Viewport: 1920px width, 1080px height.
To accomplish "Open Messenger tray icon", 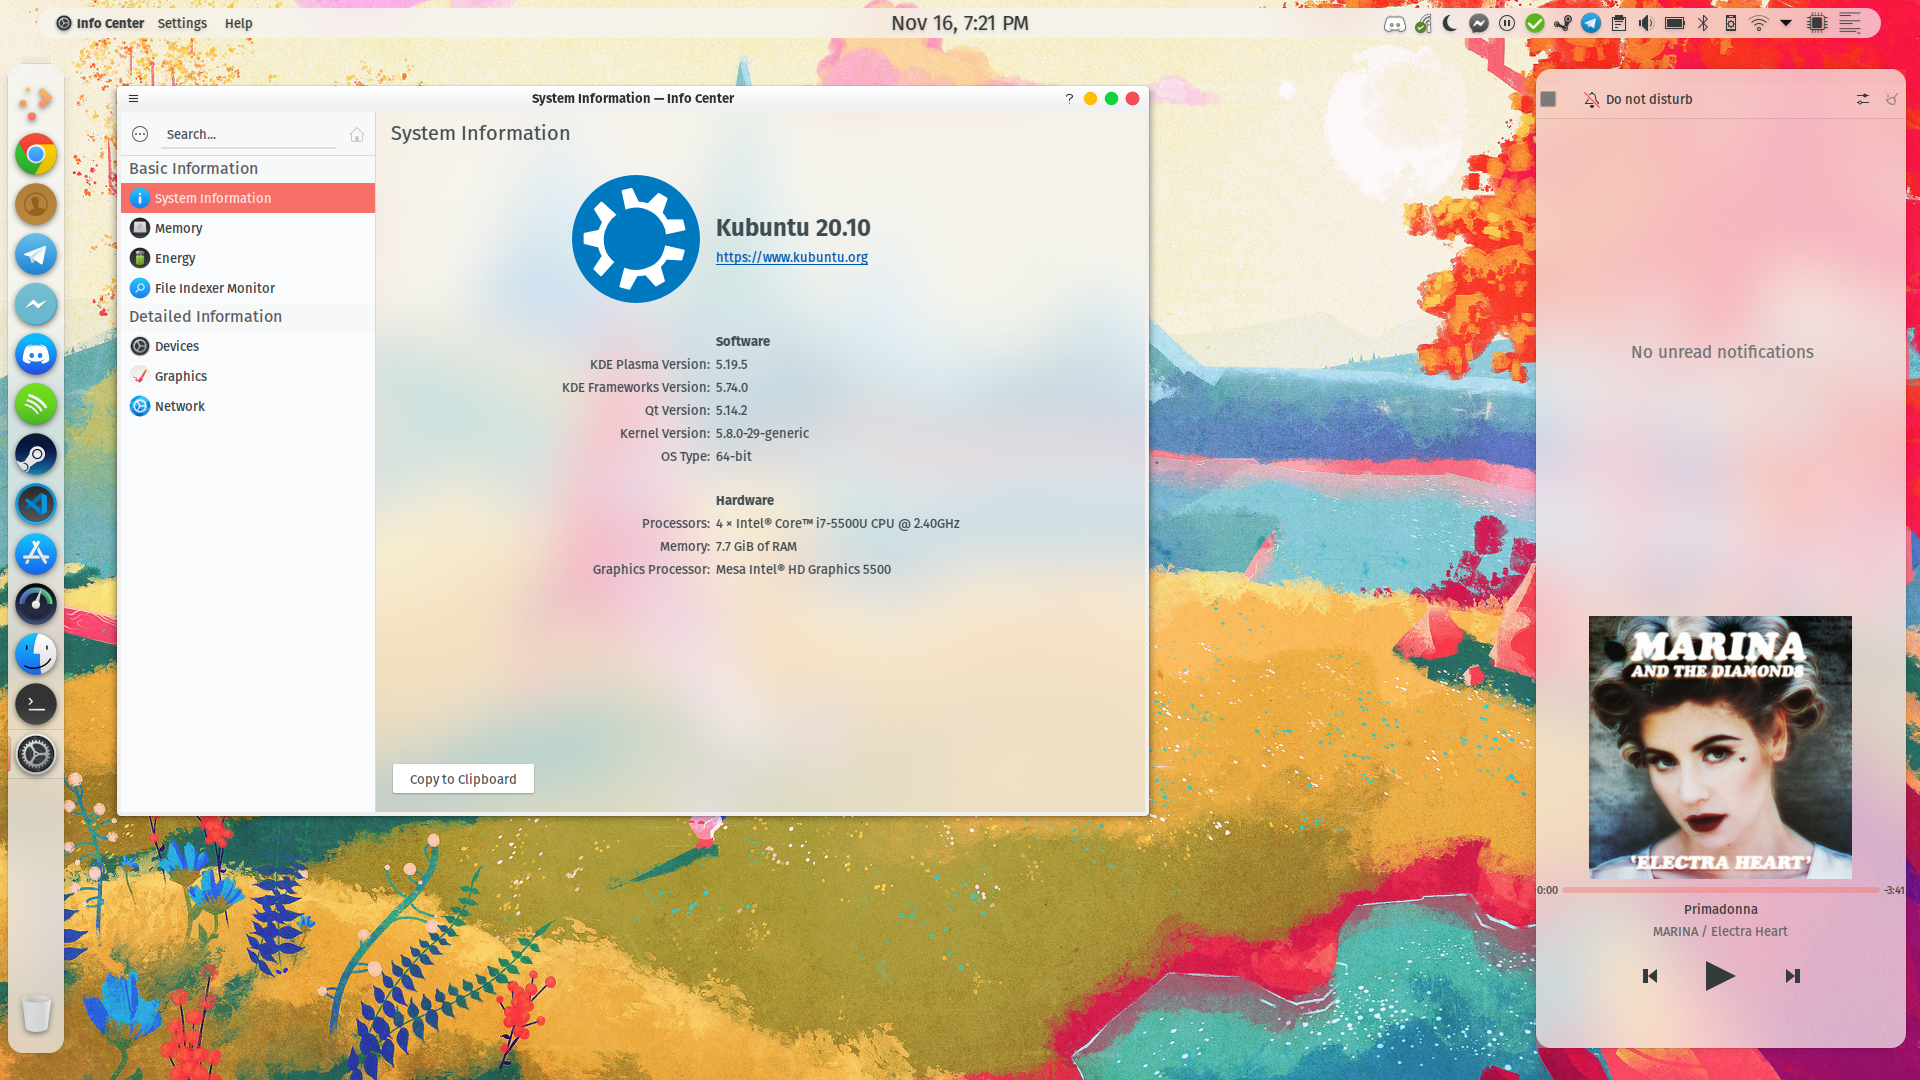I will [1479, 23].
